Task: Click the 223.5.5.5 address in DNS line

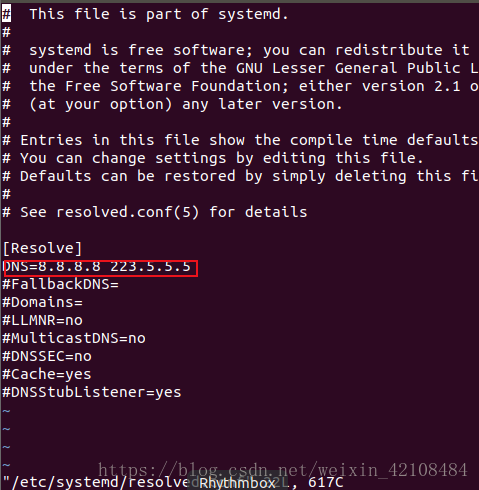Action: point(151,267)
